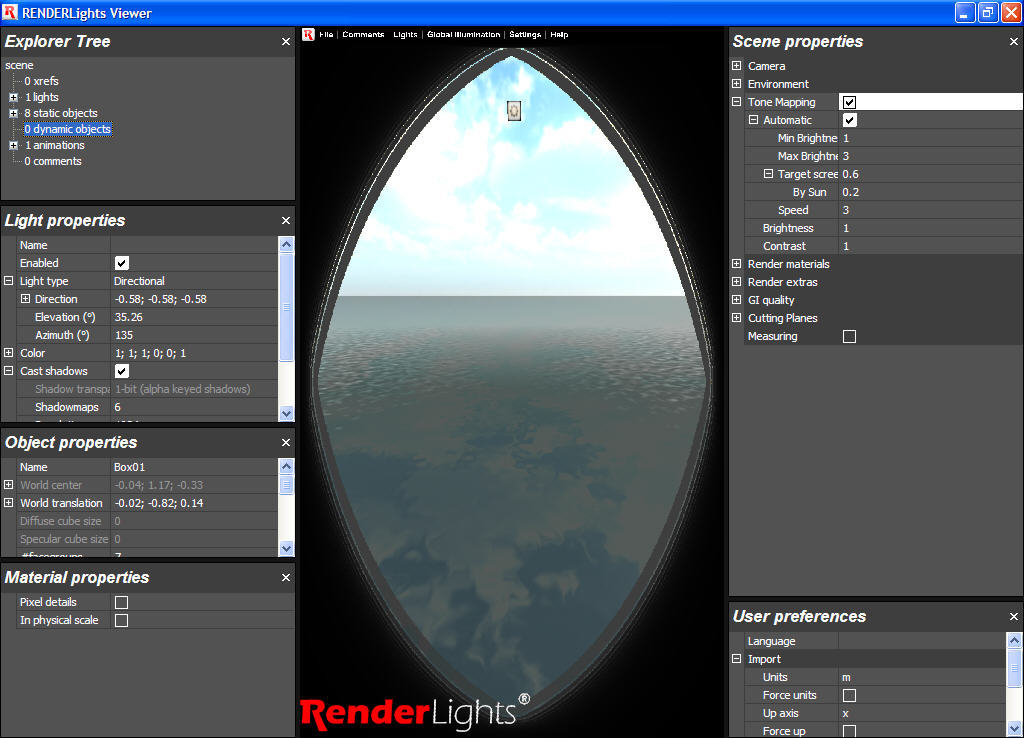Toggle the Automatic tone mapping checkbox
Screen dimensions: 1024x738
849,120
